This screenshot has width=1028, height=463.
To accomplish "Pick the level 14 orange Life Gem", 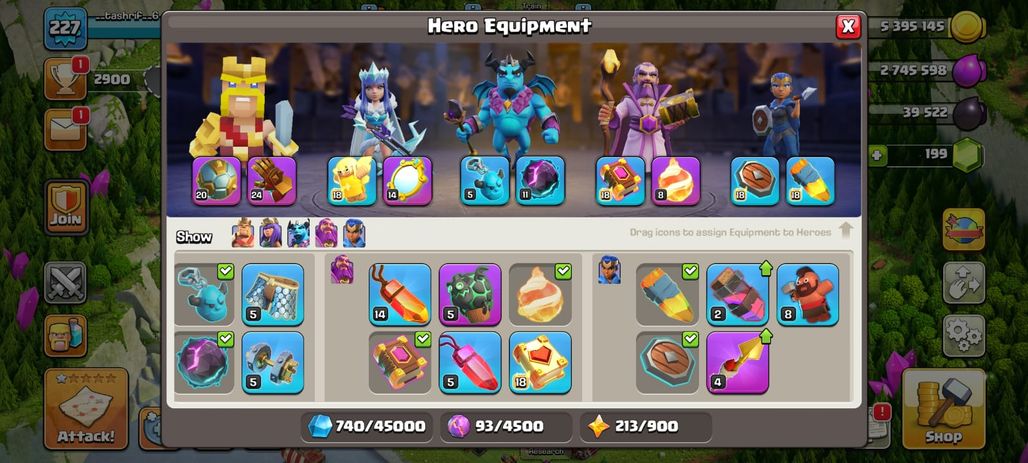I will tap(400, 294).
